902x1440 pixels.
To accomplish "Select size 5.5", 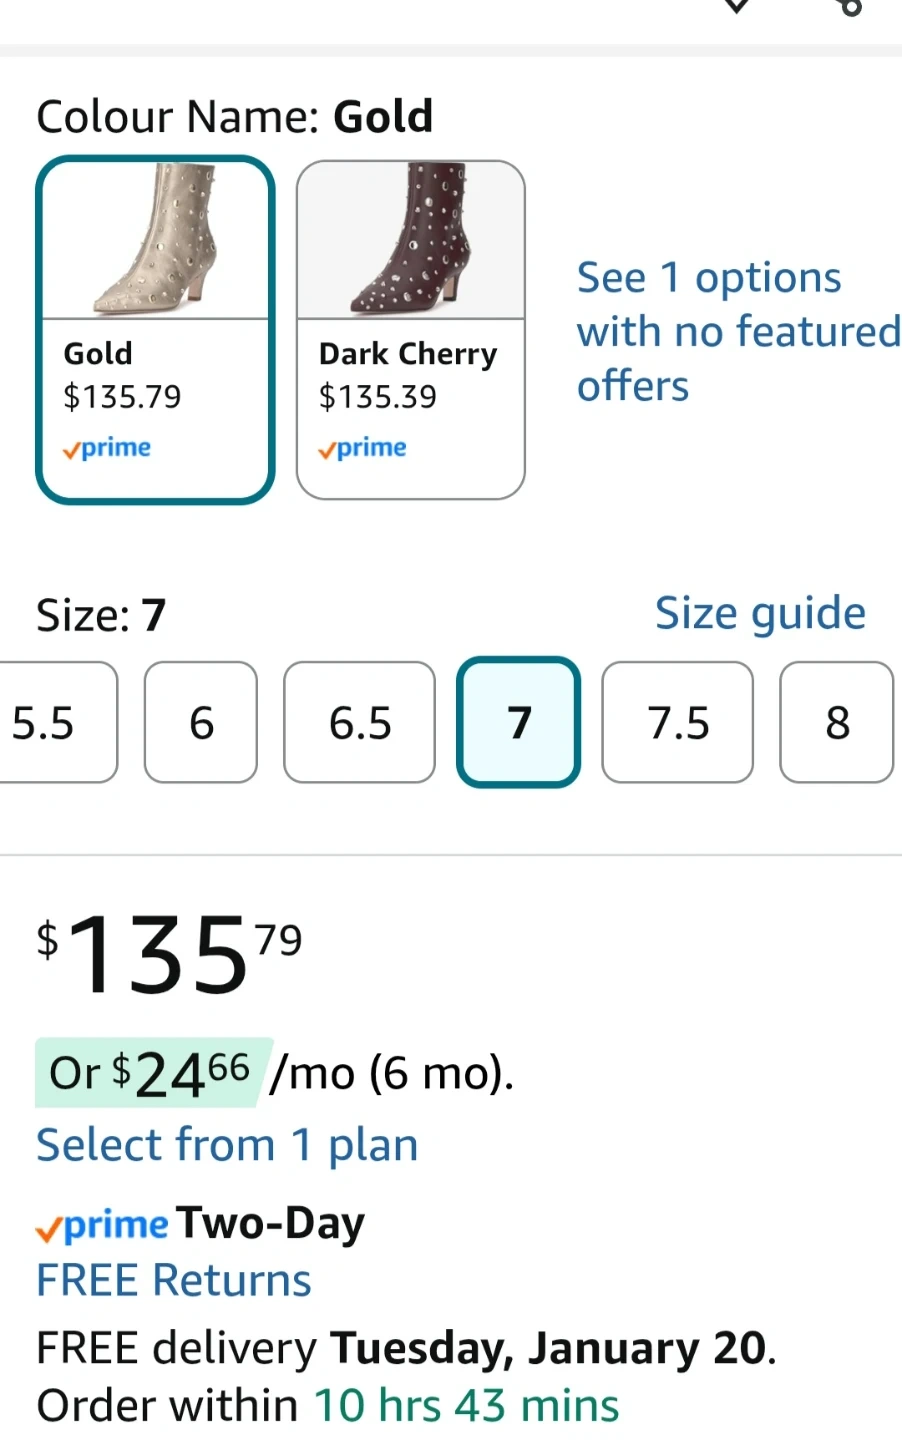I will click(50, 722).
